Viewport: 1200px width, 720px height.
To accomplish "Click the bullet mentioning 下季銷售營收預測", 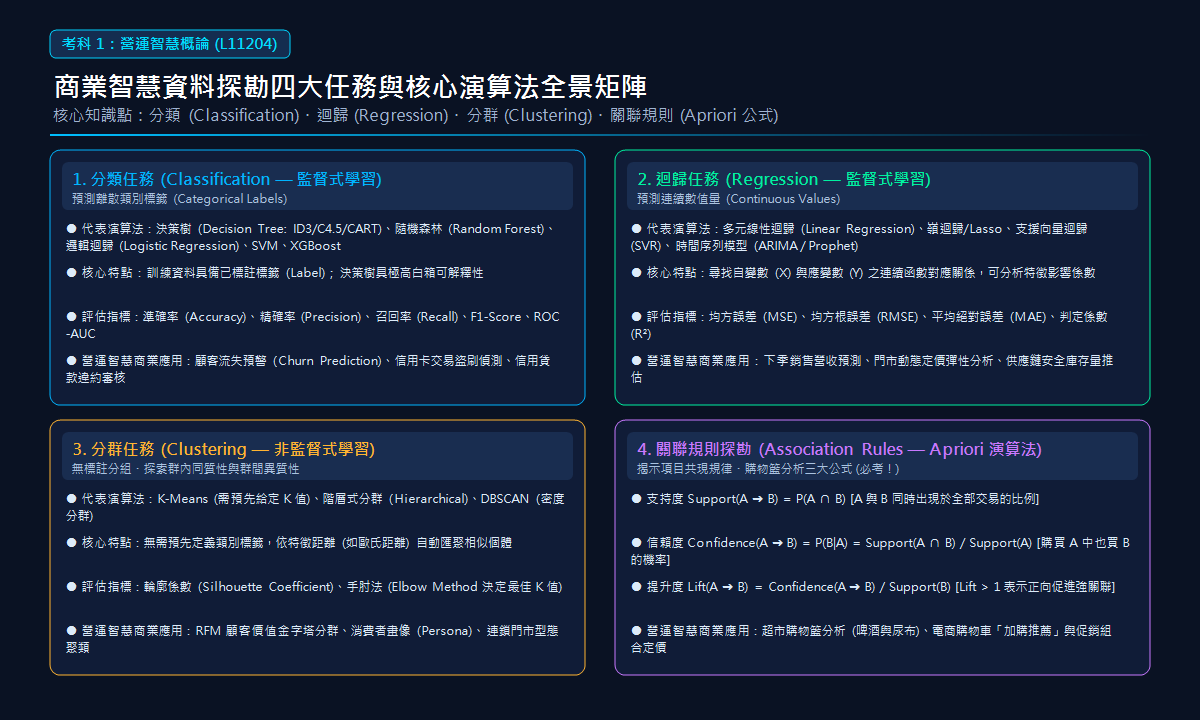I will coord(872,369).
